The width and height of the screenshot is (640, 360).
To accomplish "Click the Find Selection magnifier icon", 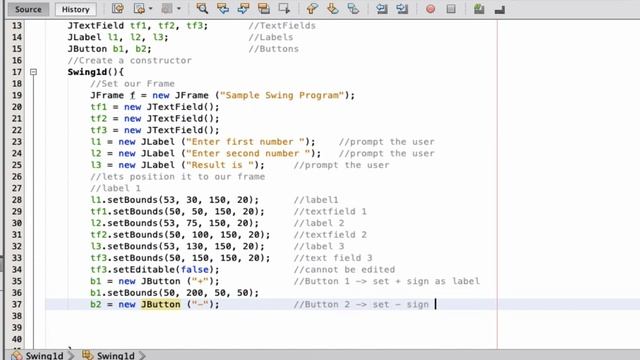I will [x=202, y=9].
